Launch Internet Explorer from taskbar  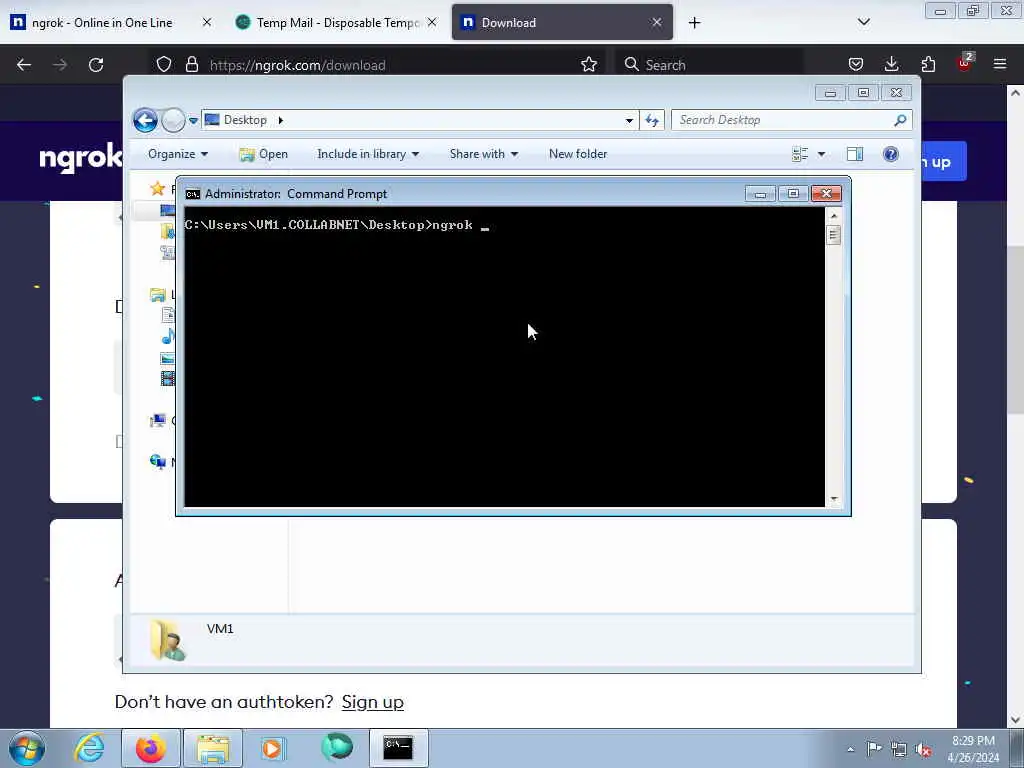tap(88, 748)
